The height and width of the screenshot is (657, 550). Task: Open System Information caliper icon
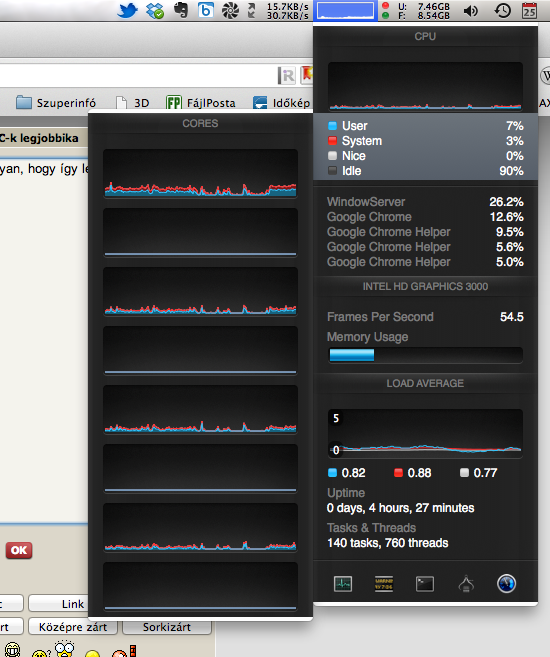coord(466,584)
